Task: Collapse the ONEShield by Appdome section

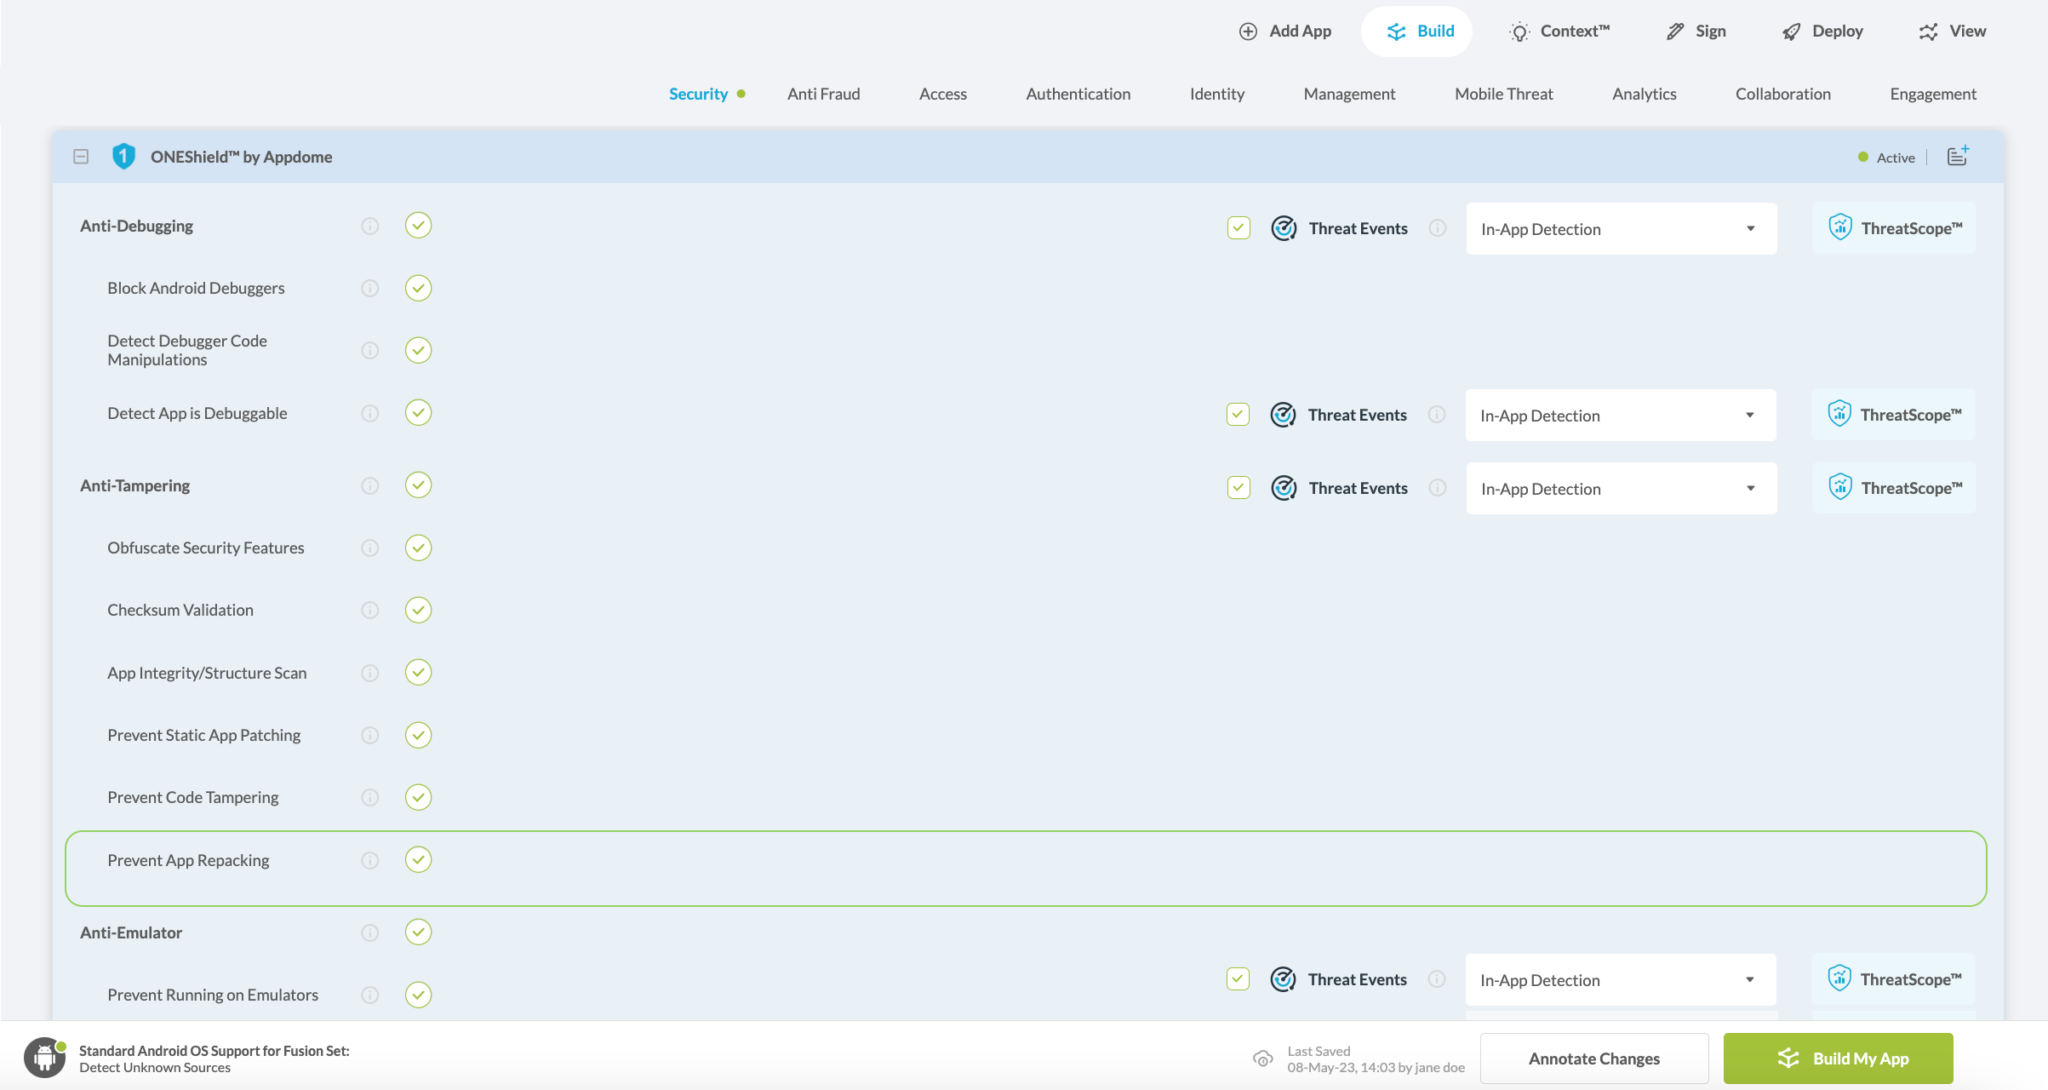Action: click(x=81, y=156)
